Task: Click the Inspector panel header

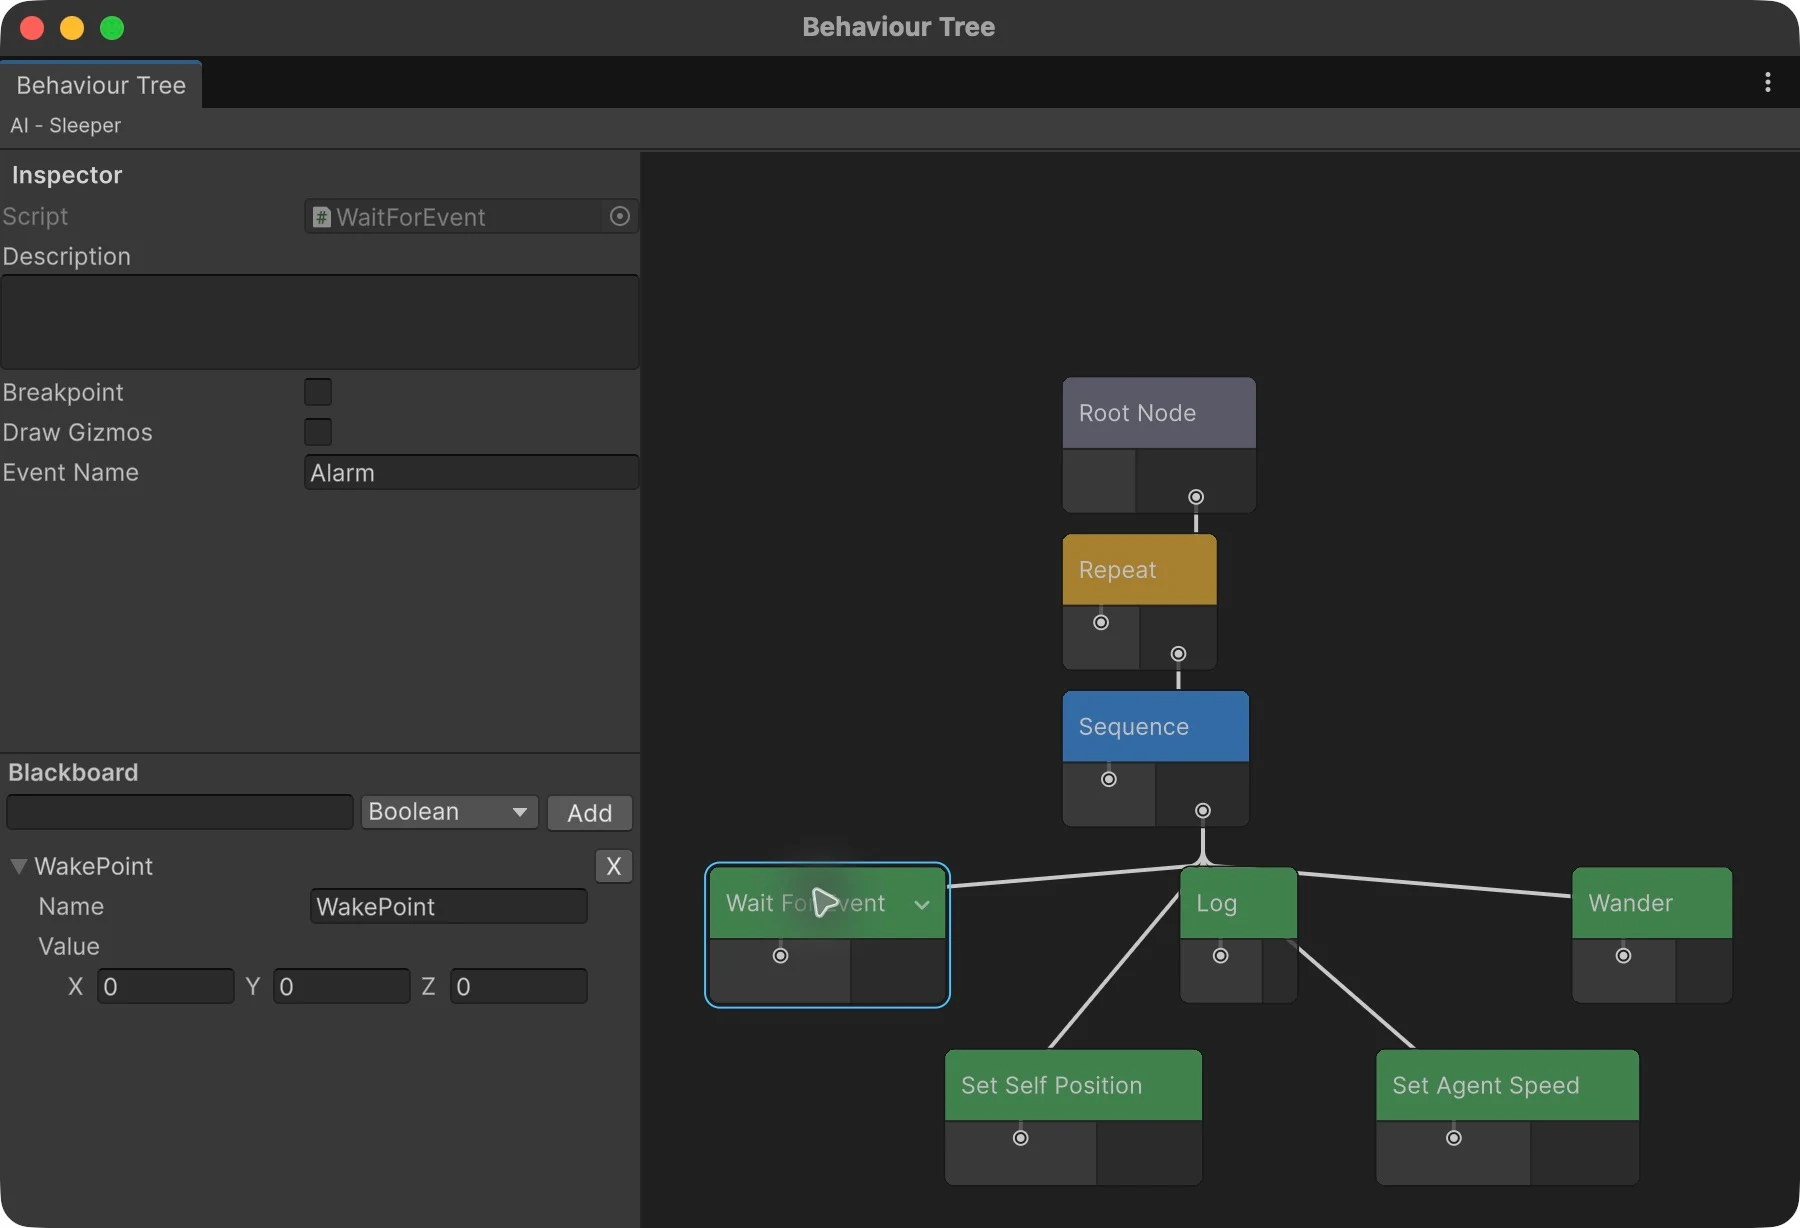Action: click(x=67, y=175)
